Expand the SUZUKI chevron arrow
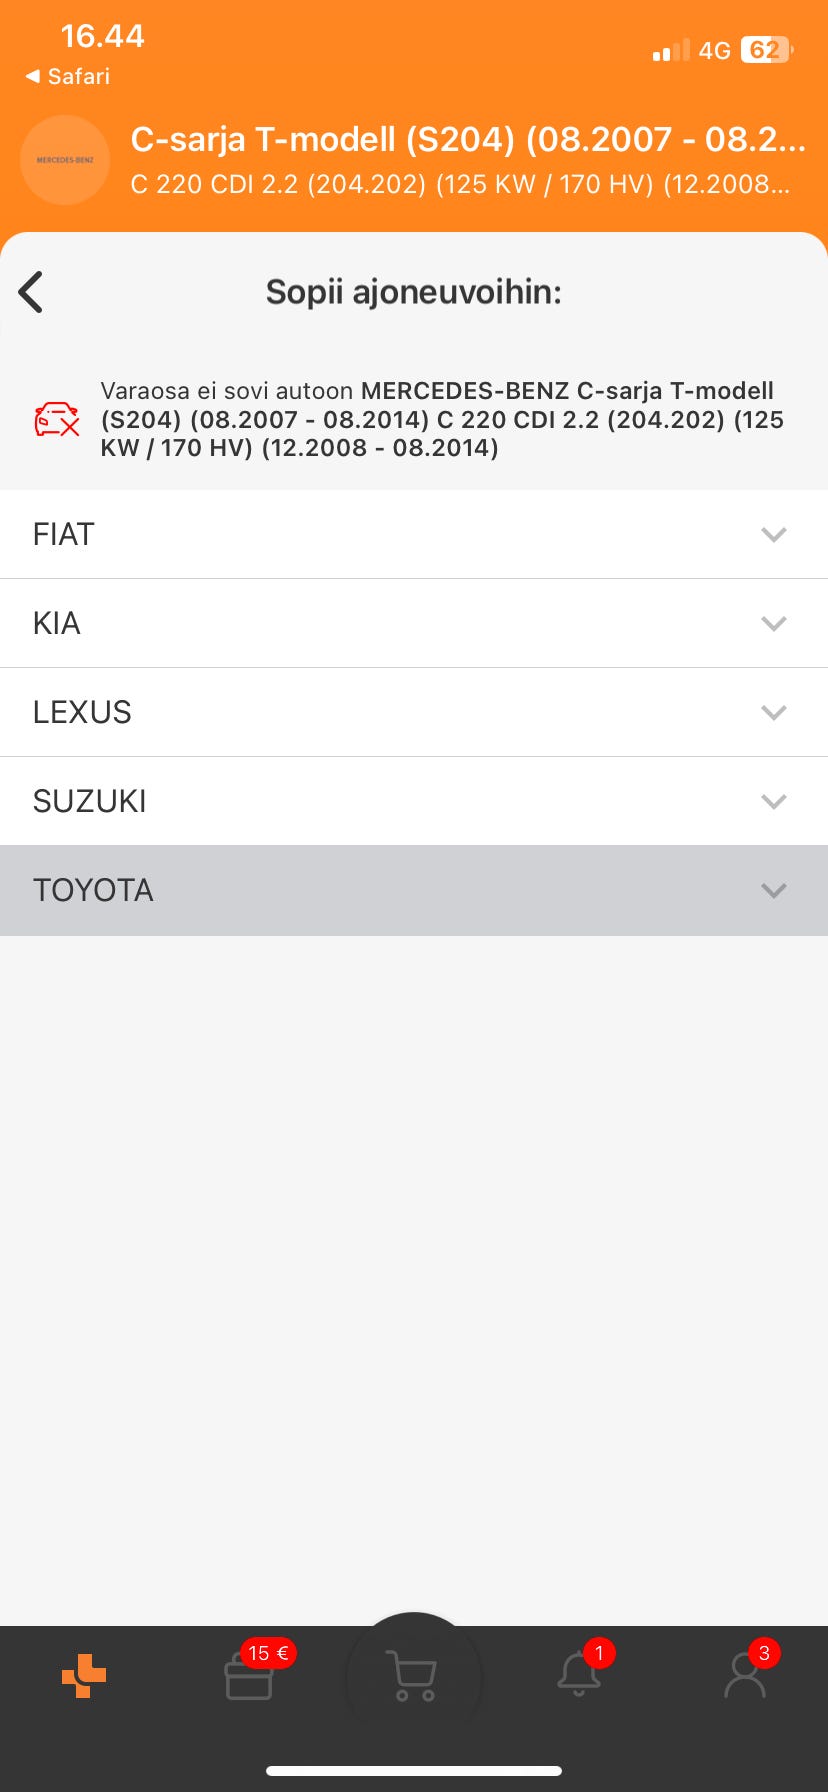 pos(773,801)
